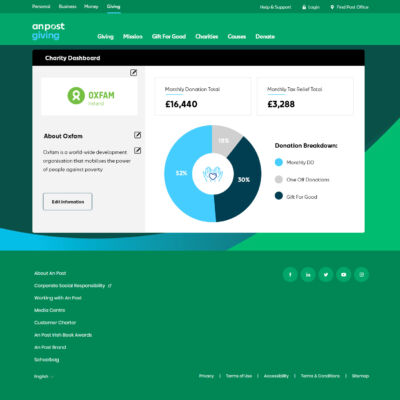Click the light blue Monthly DD legend swatch
The width and height of the screenshot is (400, 400).
(279, 162)
